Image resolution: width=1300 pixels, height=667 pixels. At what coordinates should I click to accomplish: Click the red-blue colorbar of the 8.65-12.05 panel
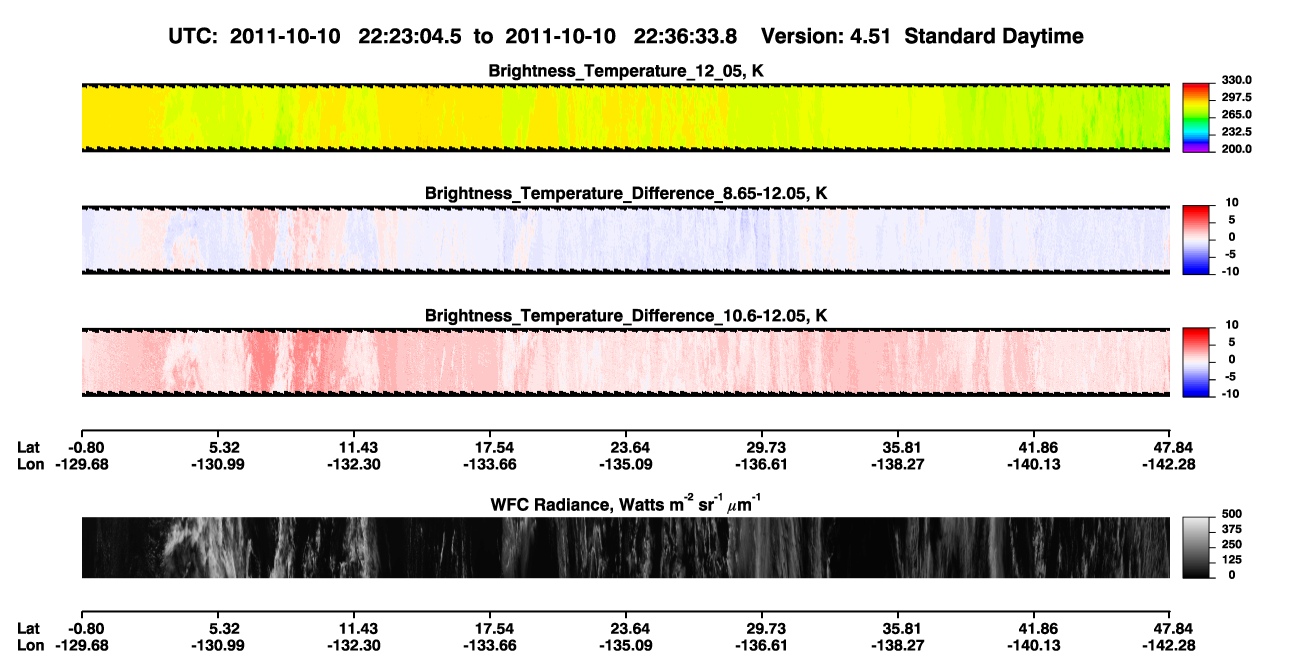click(x=1197, y=240)
